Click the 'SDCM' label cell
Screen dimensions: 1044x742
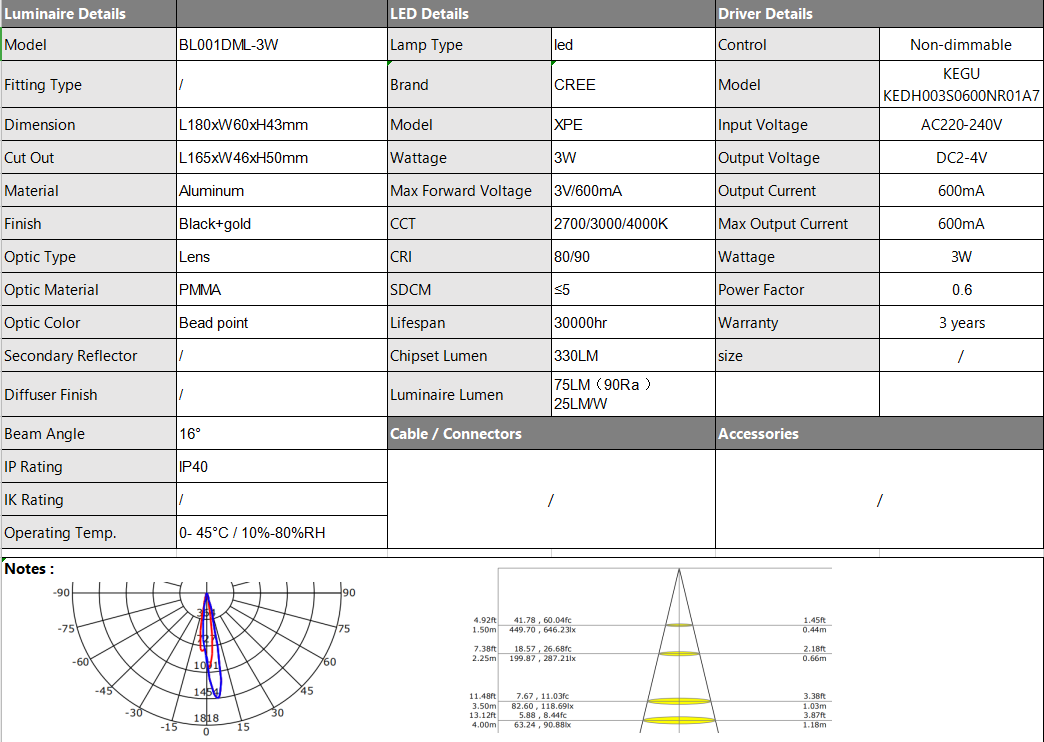(x=469, y=290)
